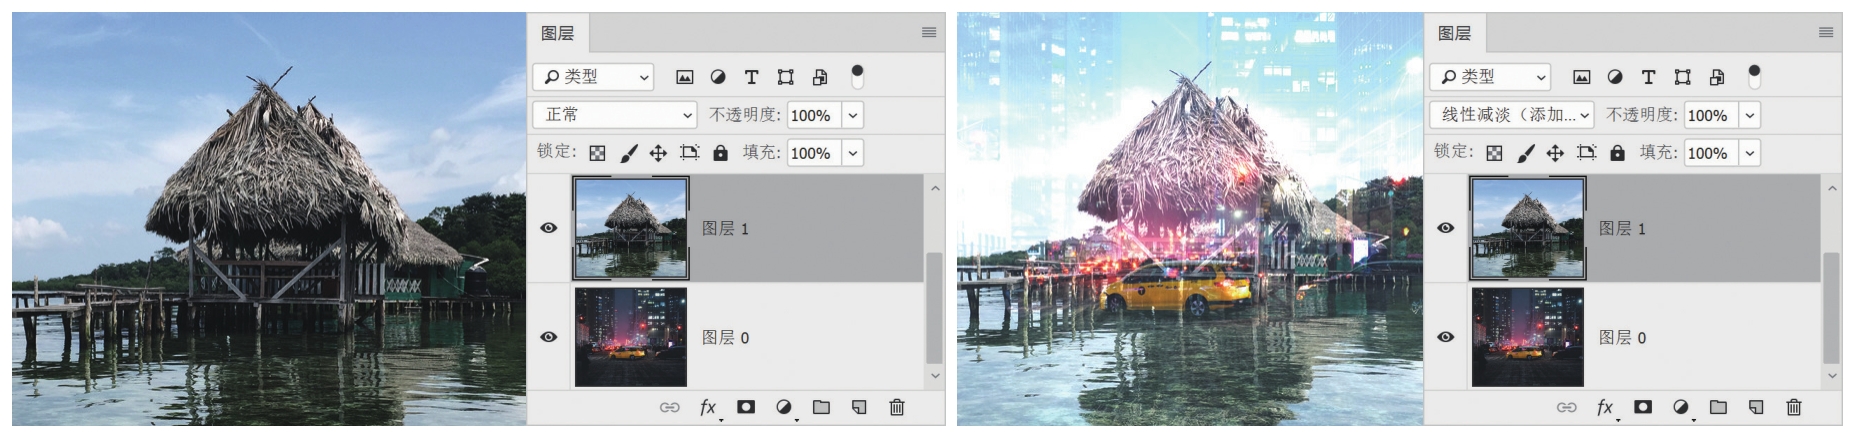This screenshot has width=1851, height=438.
Task: Open 类型 filter dropdown in left panel
Action: pyautogui.click(x=593, y=77)
